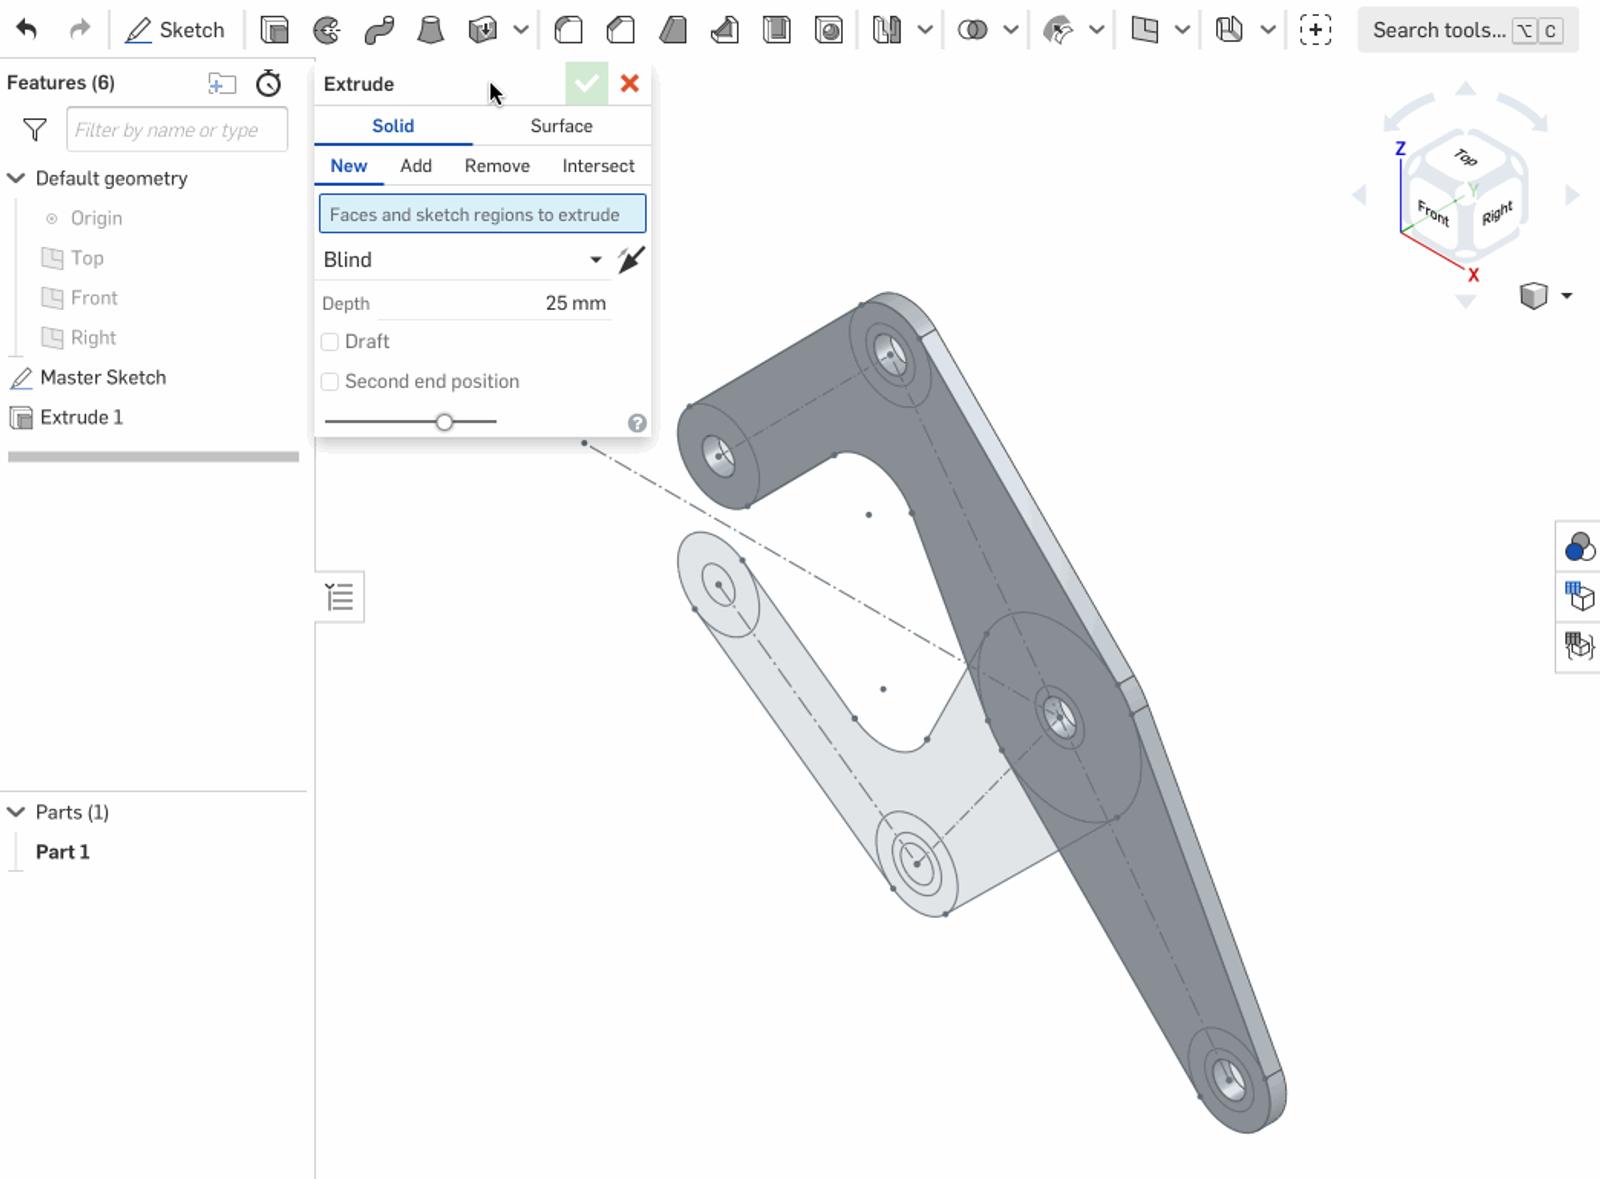
Task: Select the Extrude tool in toolbar
Action: click(x=274, y=30)
